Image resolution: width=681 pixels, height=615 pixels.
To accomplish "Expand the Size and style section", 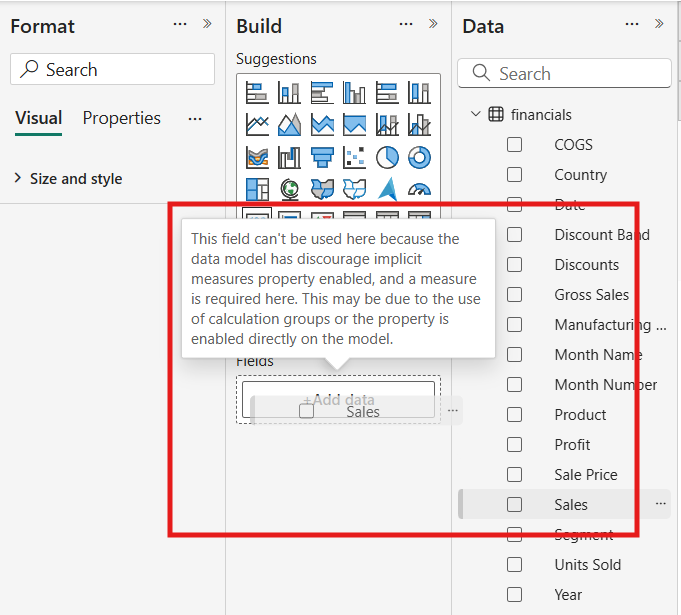I will (x=17, y=178).
